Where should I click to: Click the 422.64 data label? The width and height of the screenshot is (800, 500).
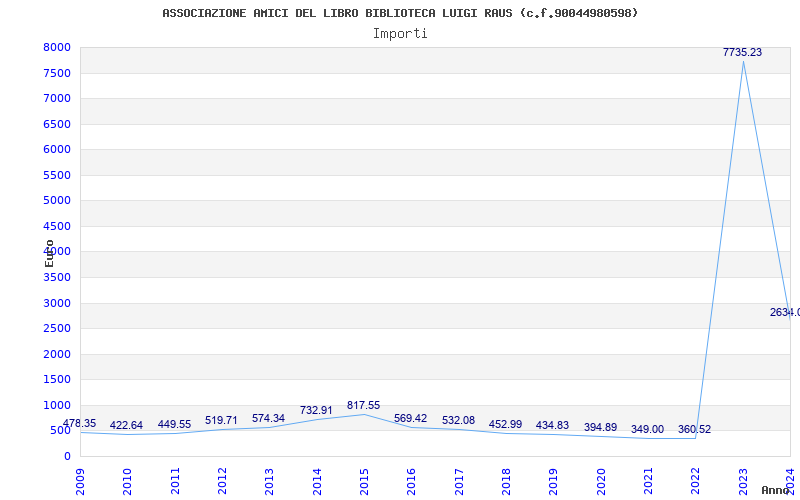[126, 426]
